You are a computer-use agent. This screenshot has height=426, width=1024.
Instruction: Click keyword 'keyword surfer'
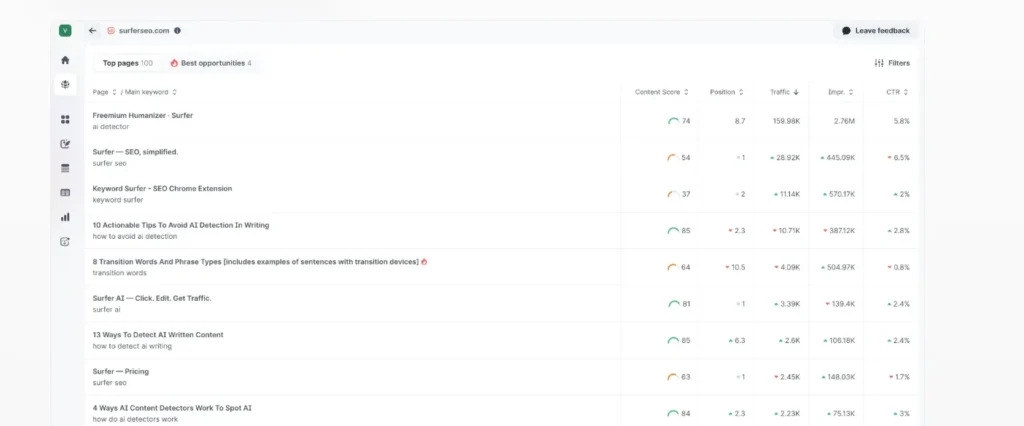(x=118, y=200)
